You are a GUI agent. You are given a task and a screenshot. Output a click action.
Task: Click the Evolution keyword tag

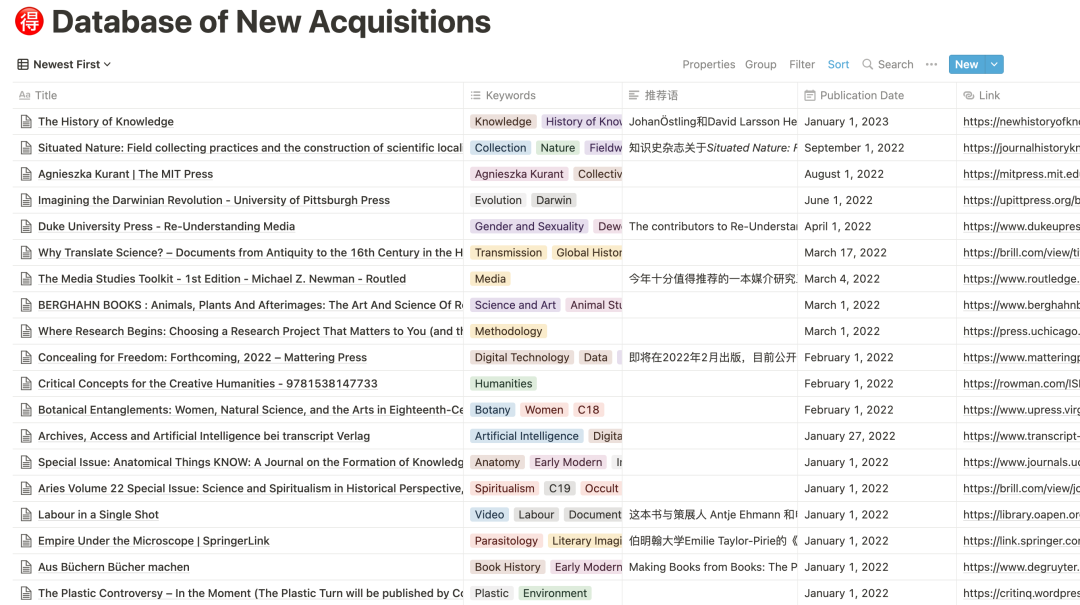pos(498,200)
